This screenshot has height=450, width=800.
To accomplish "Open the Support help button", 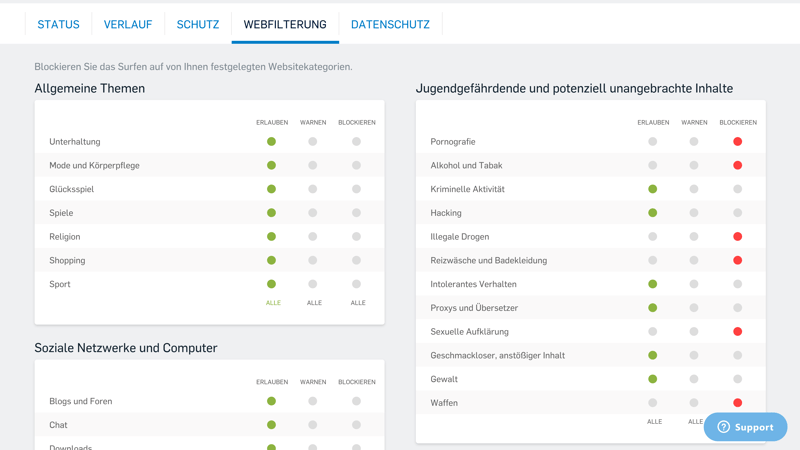I will coord(745,427).
